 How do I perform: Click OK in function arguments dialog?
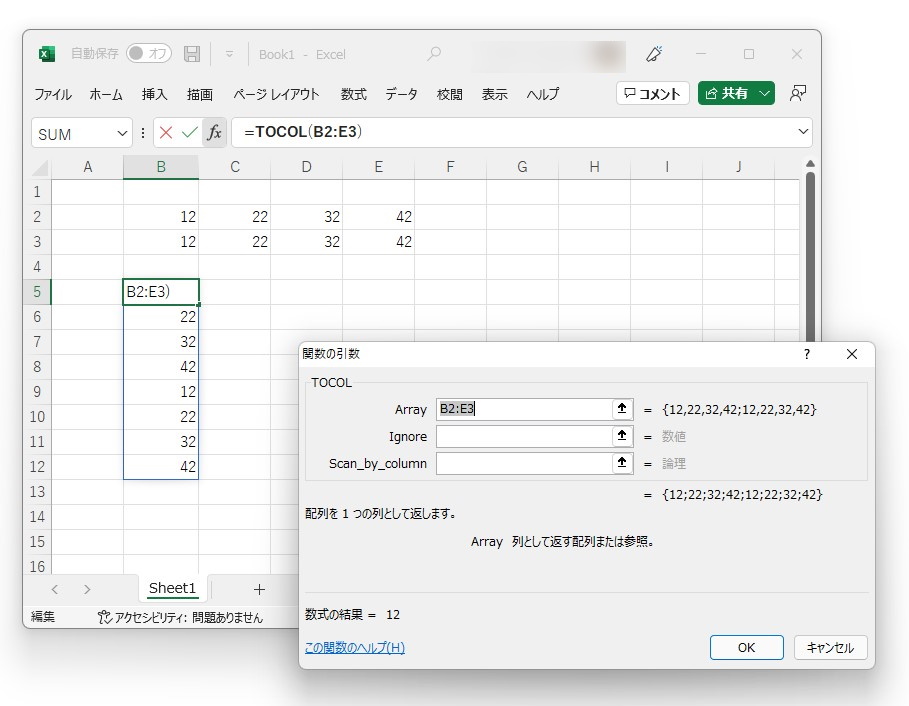click(747, 647)
